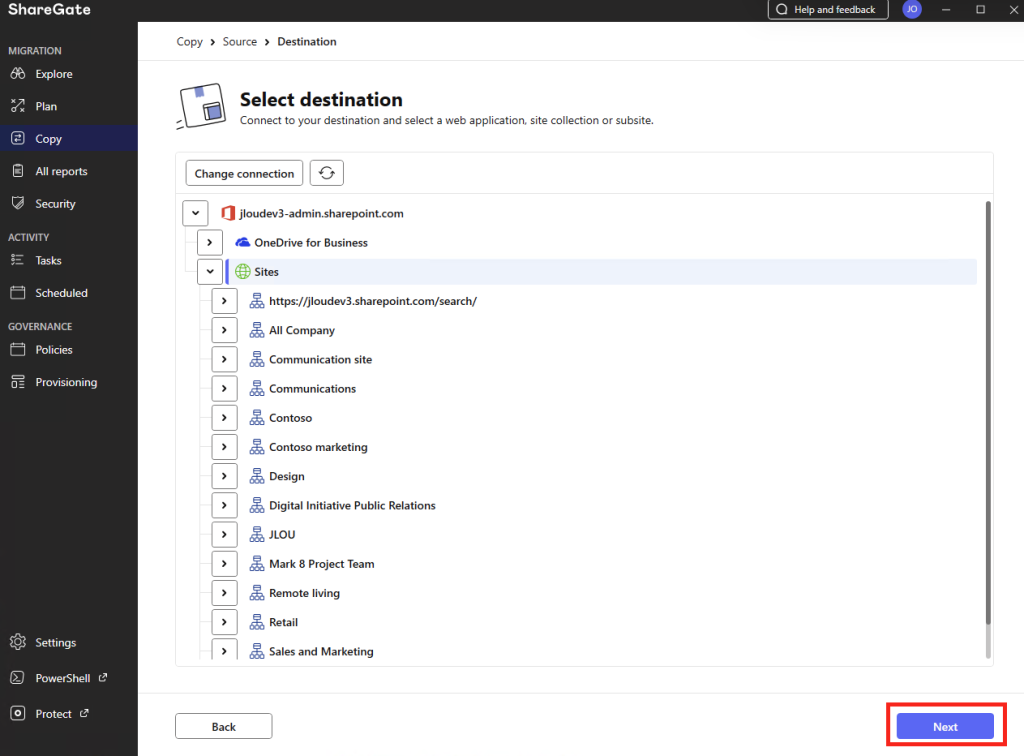The width and height of the screenshot is (1024, 756).
Task: Click the site icon beside All Company
Action: 257,330
